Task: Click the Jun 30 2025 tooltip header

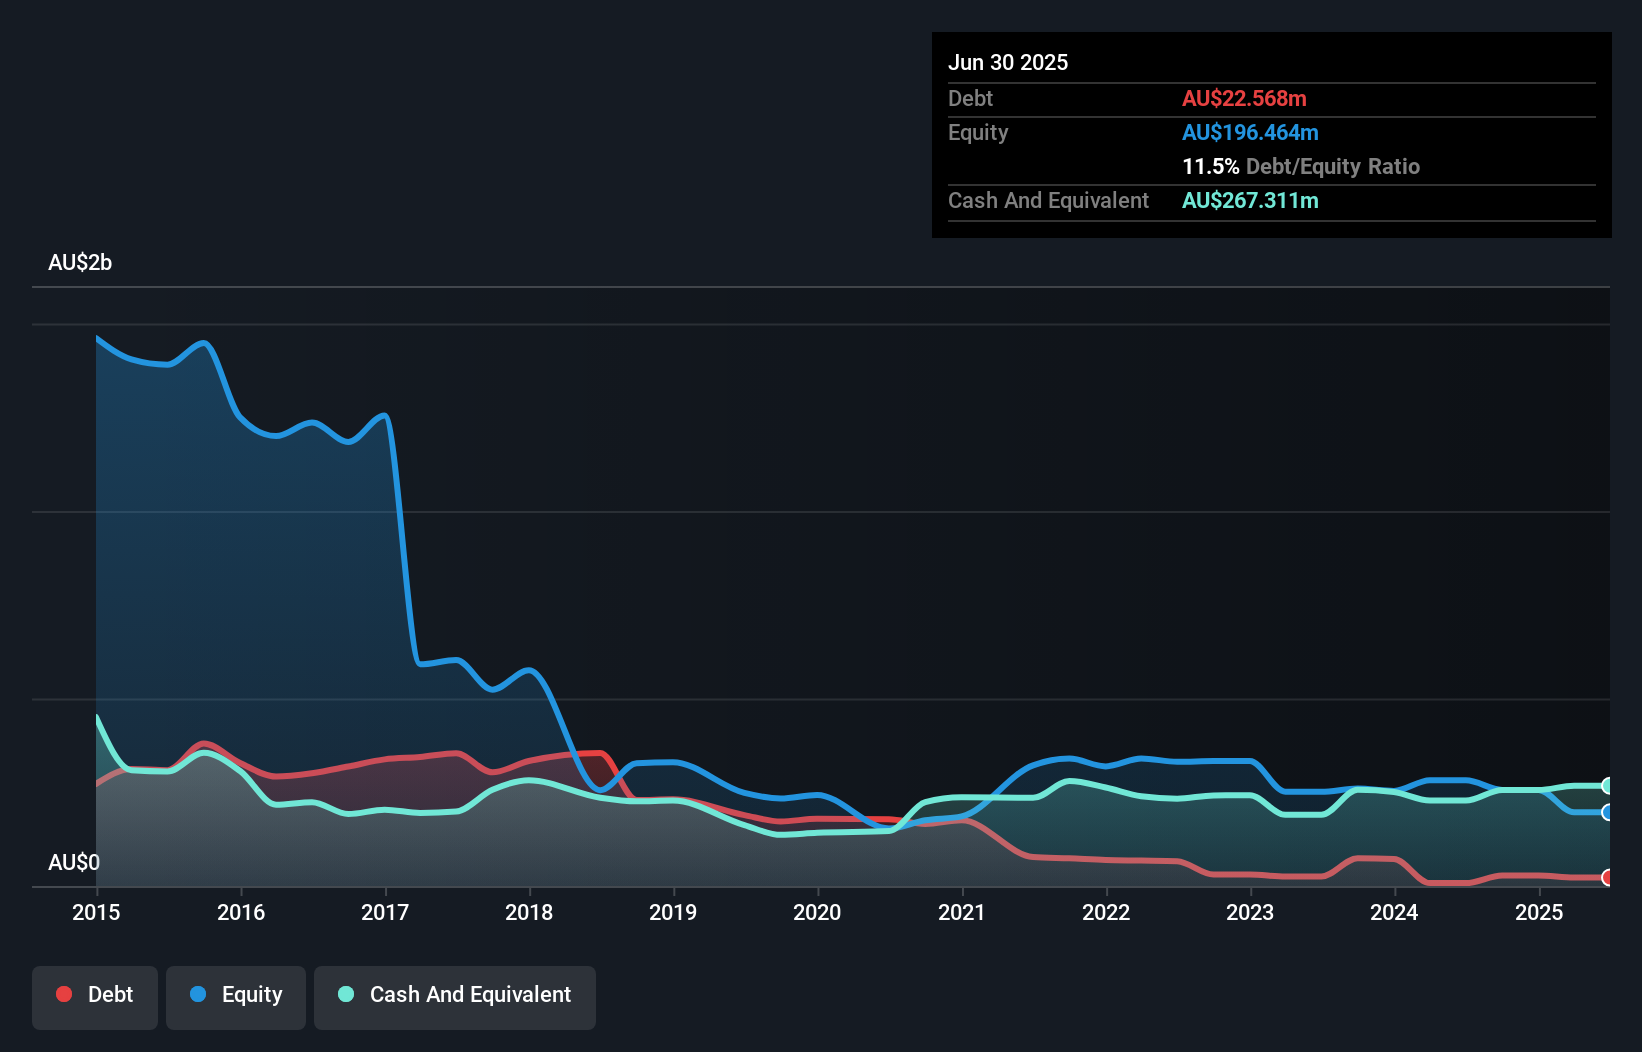Action: (1009, 61)
